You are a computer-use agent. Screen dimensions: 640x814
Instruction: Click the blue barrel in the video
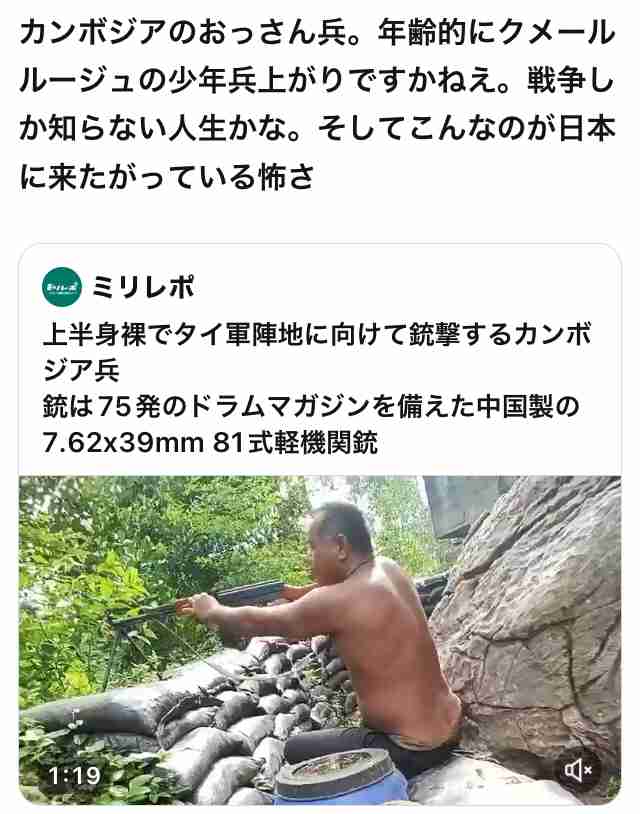[340, 779]
